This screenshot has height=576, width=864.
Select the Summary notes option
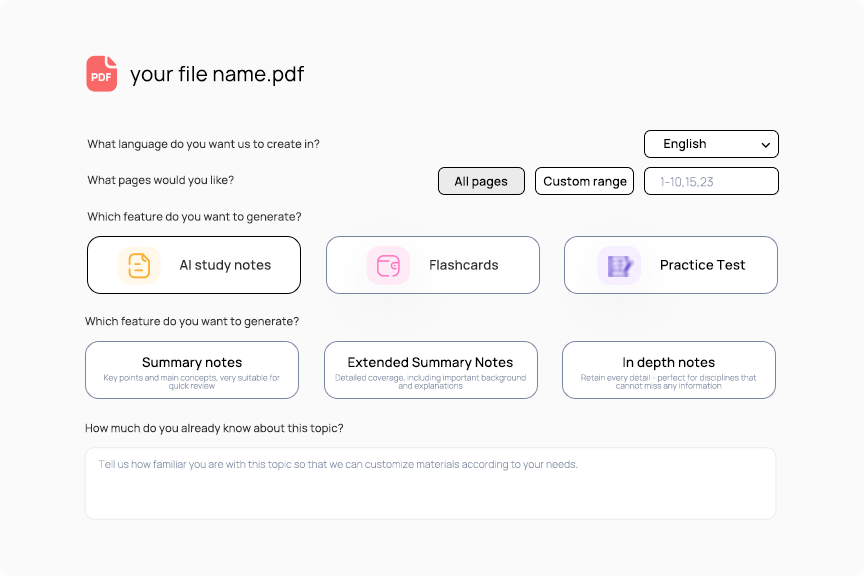point(192,370)
